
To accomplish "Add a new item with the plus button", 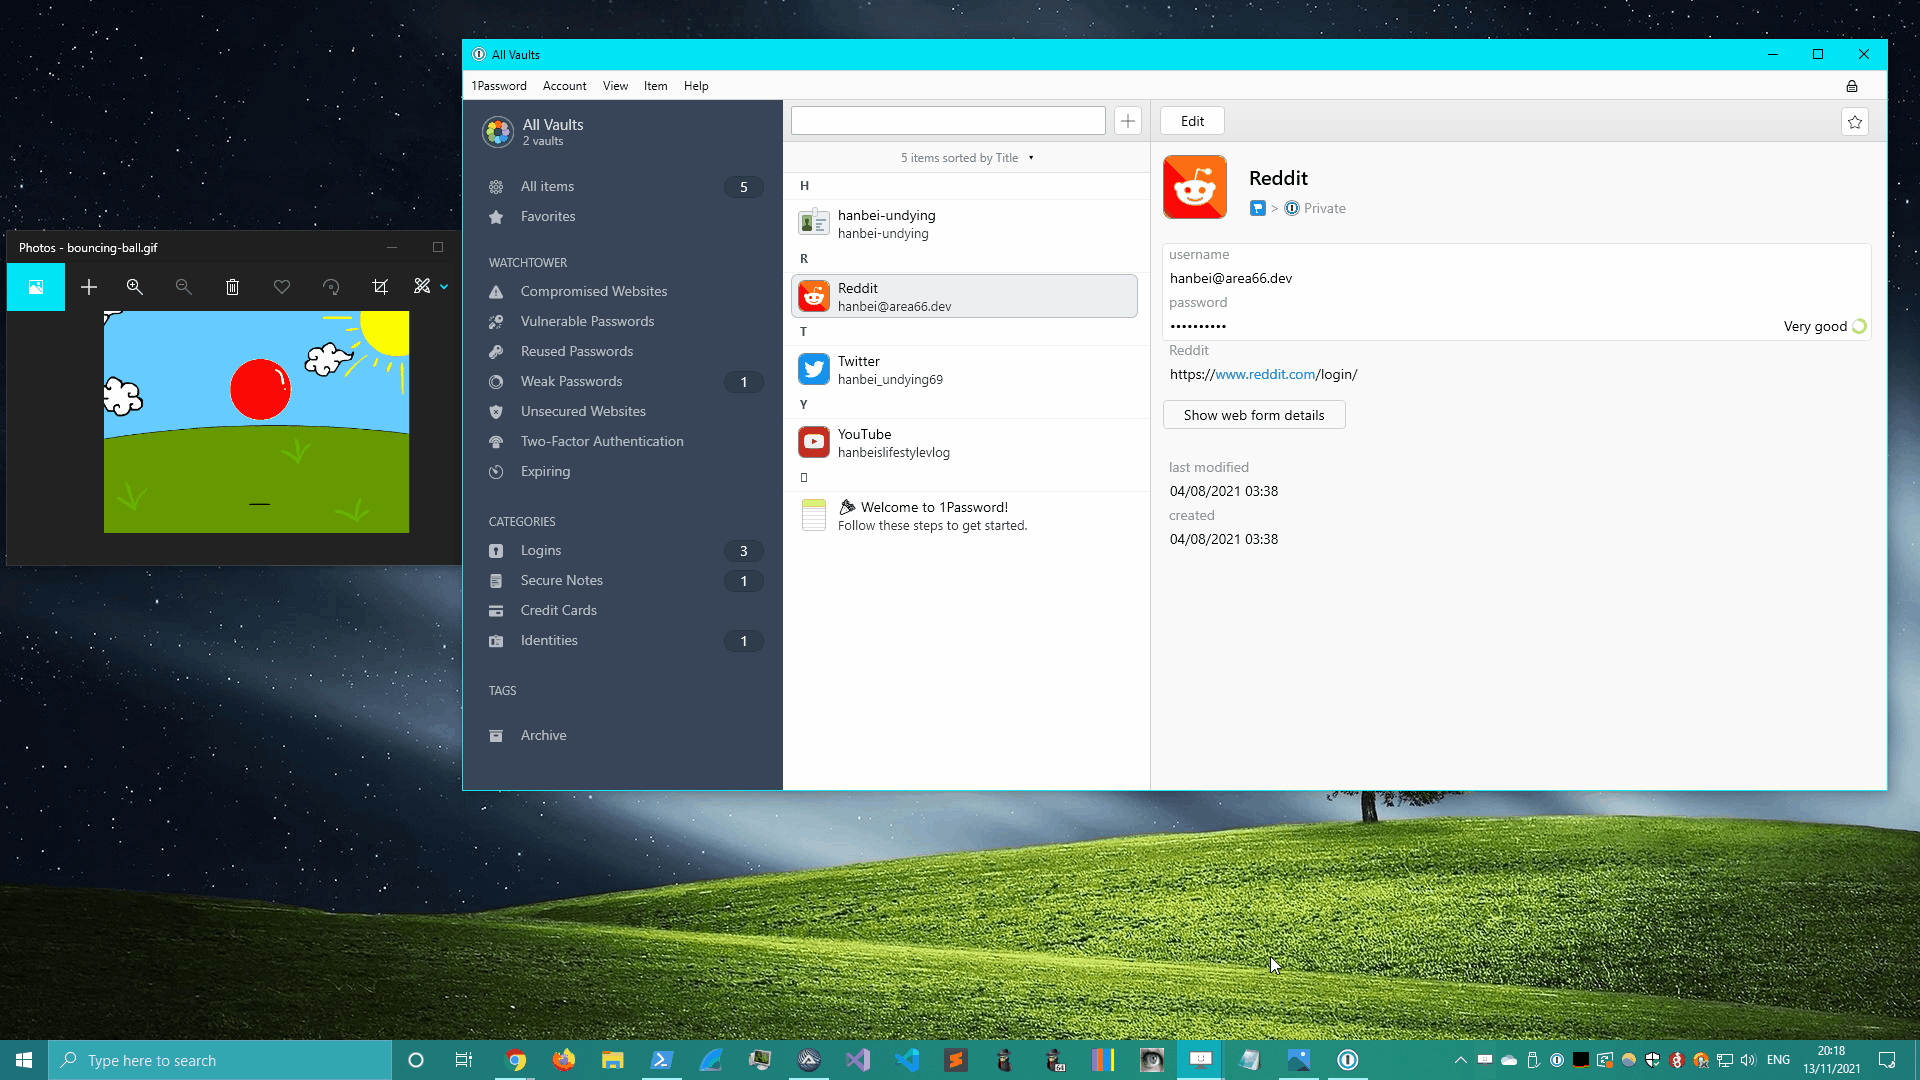I will click(1128, 121).
